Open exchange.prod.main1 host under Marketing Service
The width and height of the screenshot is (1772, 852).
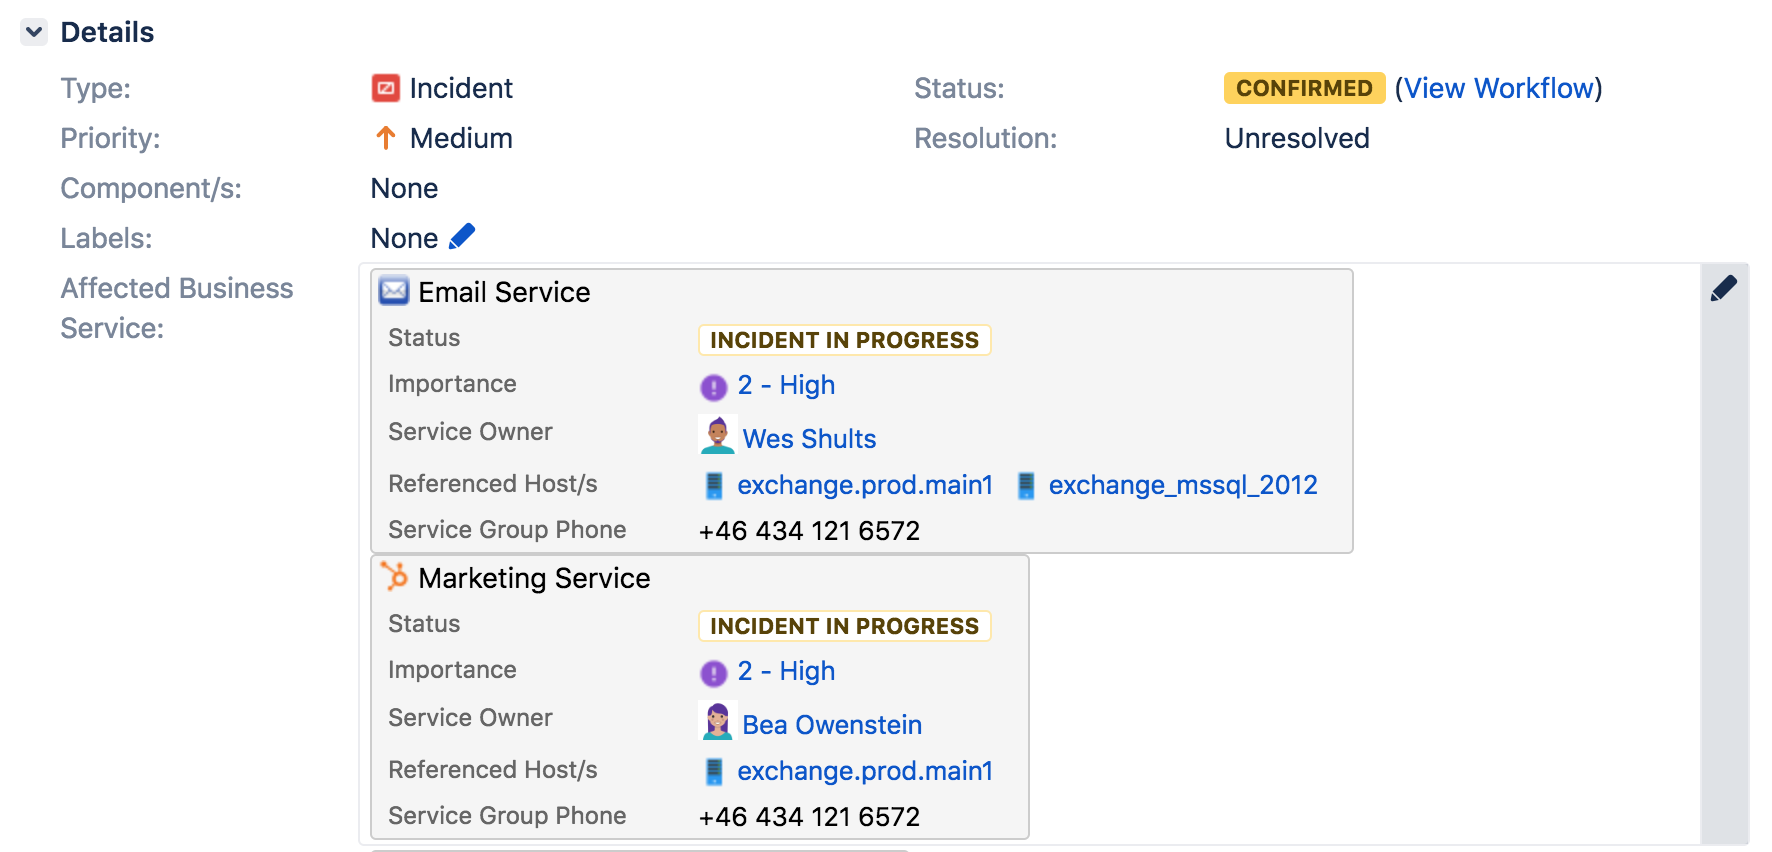pos(864,771)
